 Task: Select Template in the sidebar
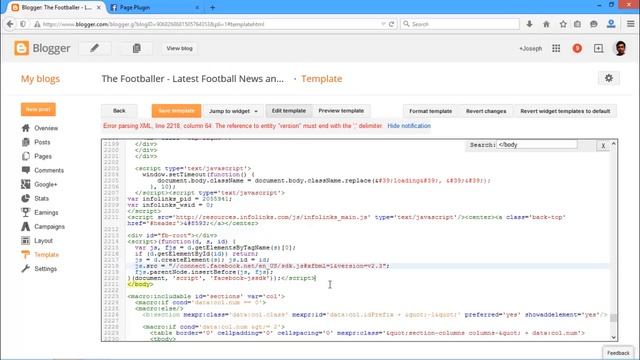[47, 255]
